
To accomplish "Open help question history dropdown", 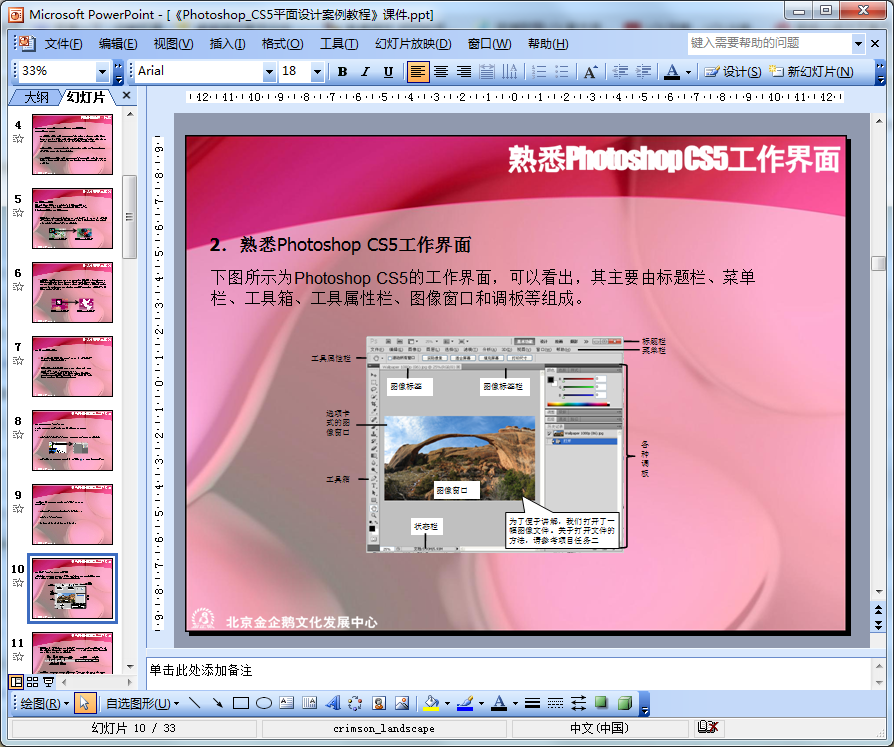I will [x=858, y=43].
